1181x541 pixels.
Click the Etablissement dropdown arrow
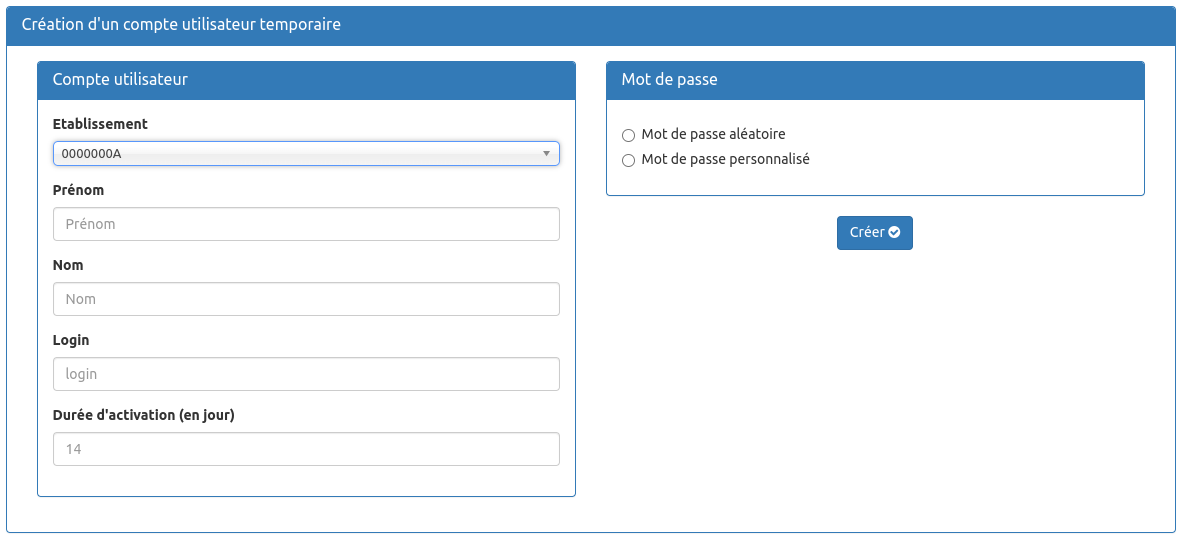click(547, 154)
